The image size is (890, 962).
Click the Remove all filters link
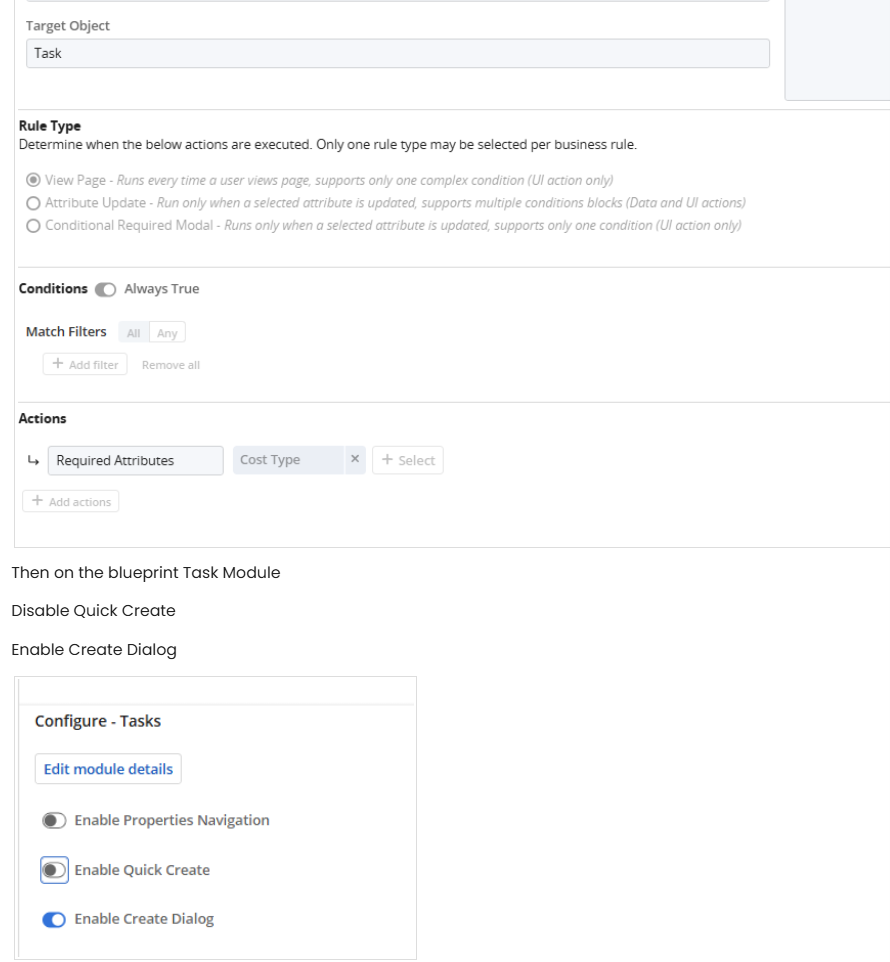click(x=171, y=365)
